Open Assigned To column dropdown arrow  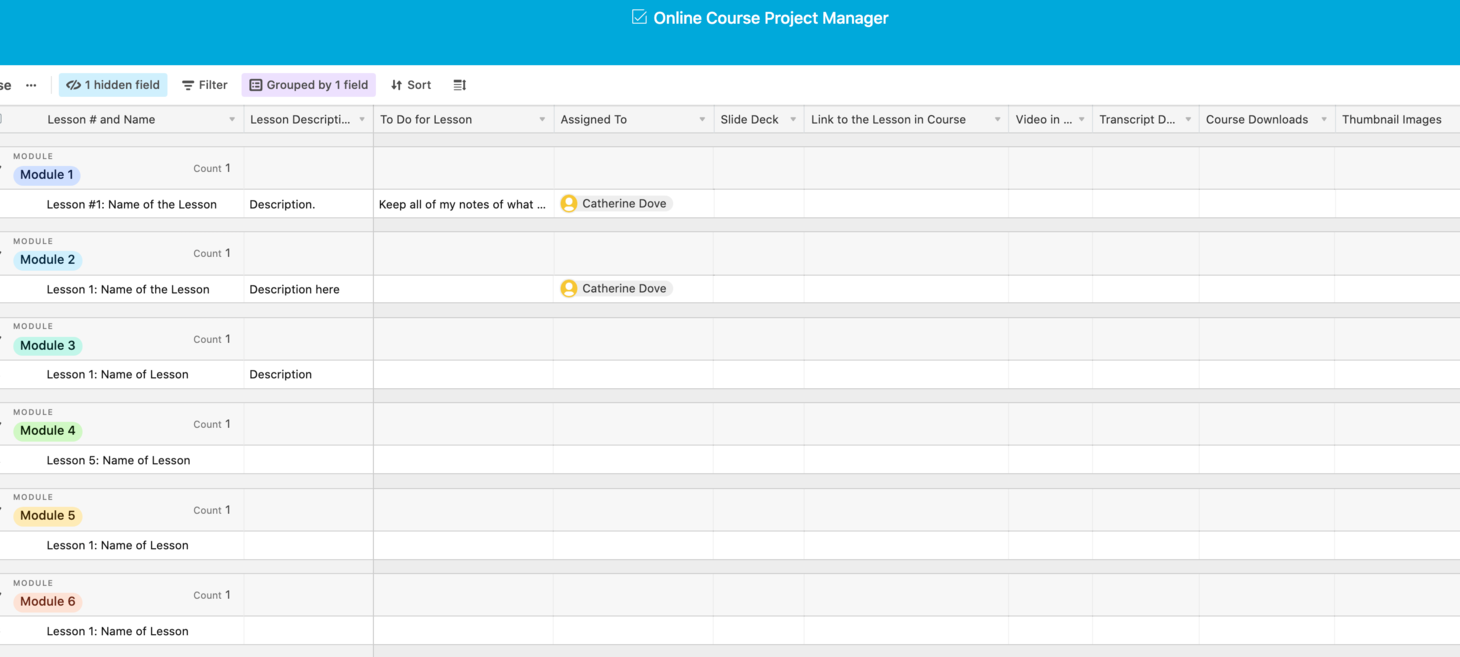[702, 120]
